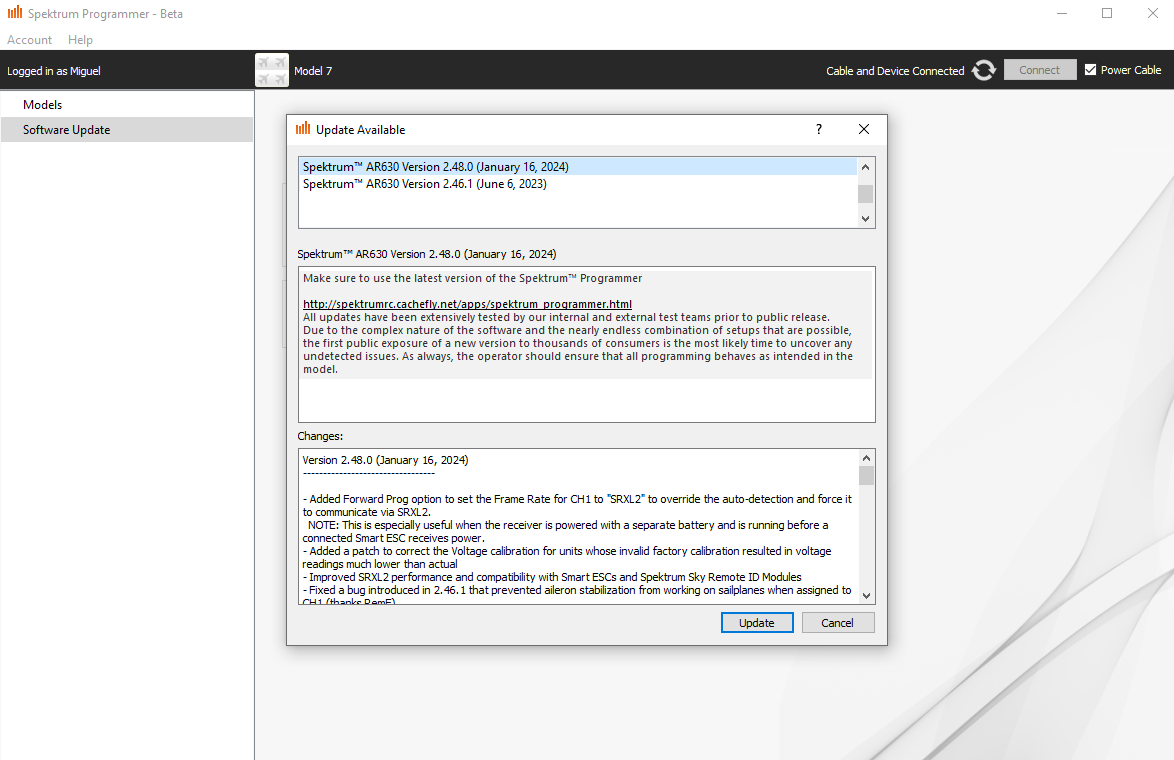Select Models in the sidebar
1174x760 pixels.
tap(43, 105)
